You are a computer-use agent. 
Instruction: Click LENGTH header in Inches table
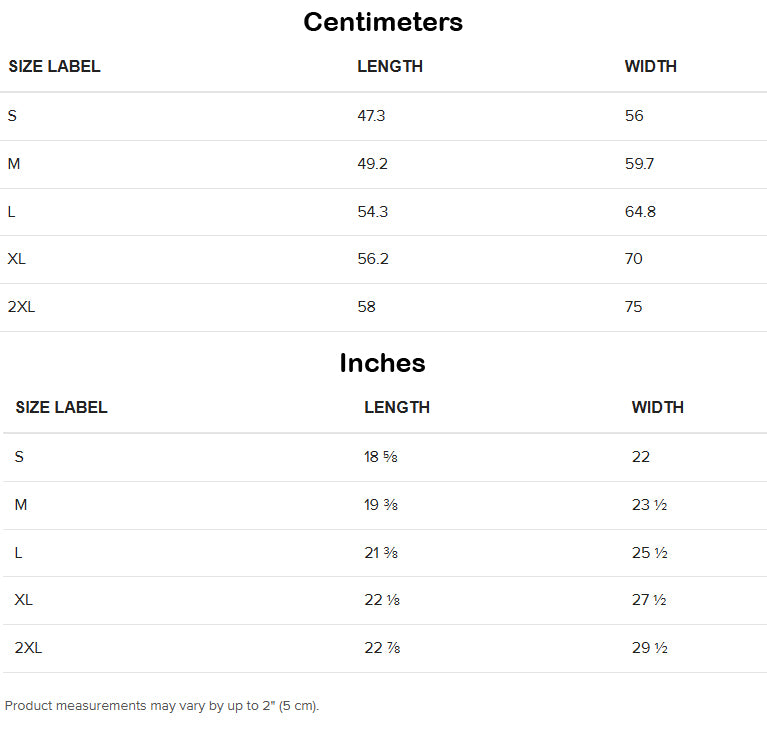pos(397,408)
